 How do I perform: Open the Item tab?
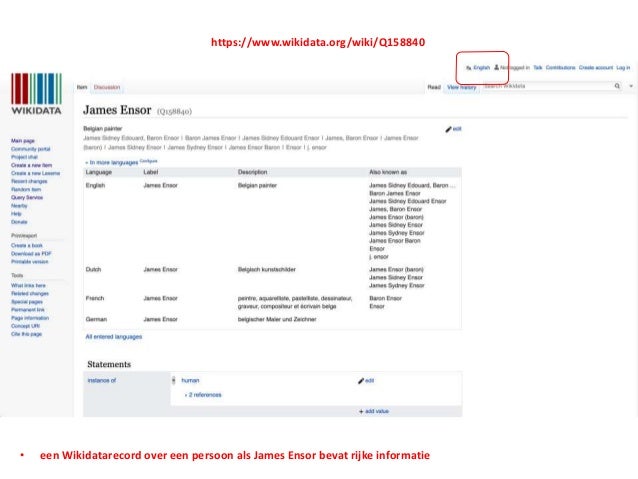[x=82, y=87]
